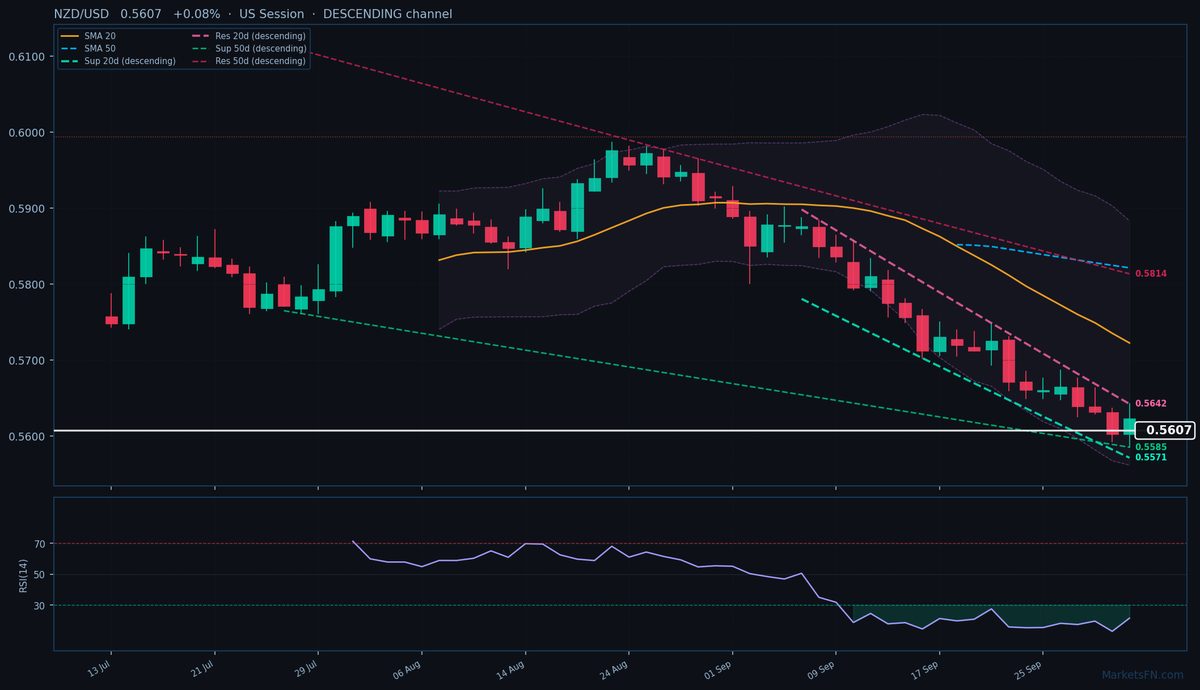Click the 01 Sep date label
The height and width of the screenshot is (690, 1200).
point(718,668)
